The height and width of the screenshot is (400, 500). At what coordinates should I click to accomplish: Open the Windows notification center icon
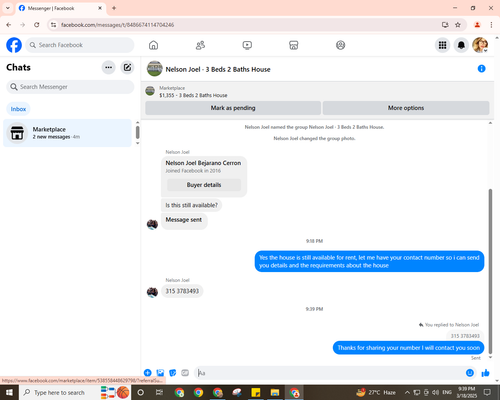click(487, 392)
